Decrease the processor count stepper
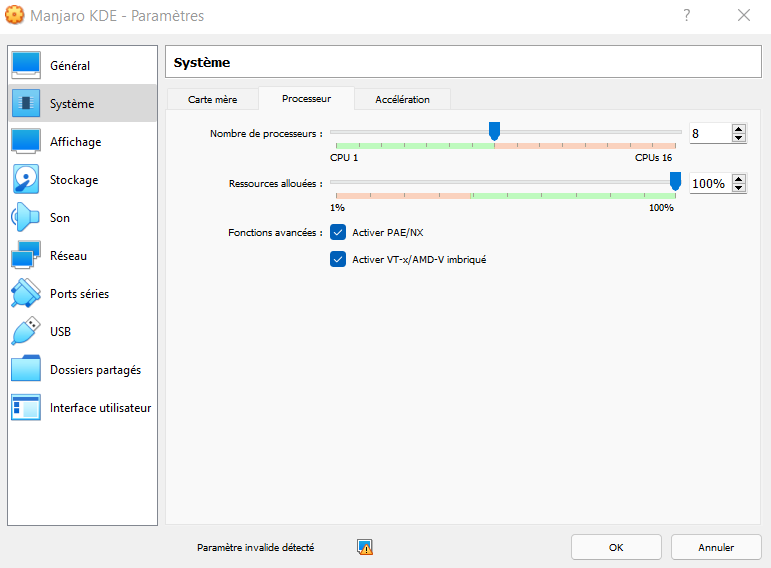Screen dimensions: 771x568 coord(739,138)
